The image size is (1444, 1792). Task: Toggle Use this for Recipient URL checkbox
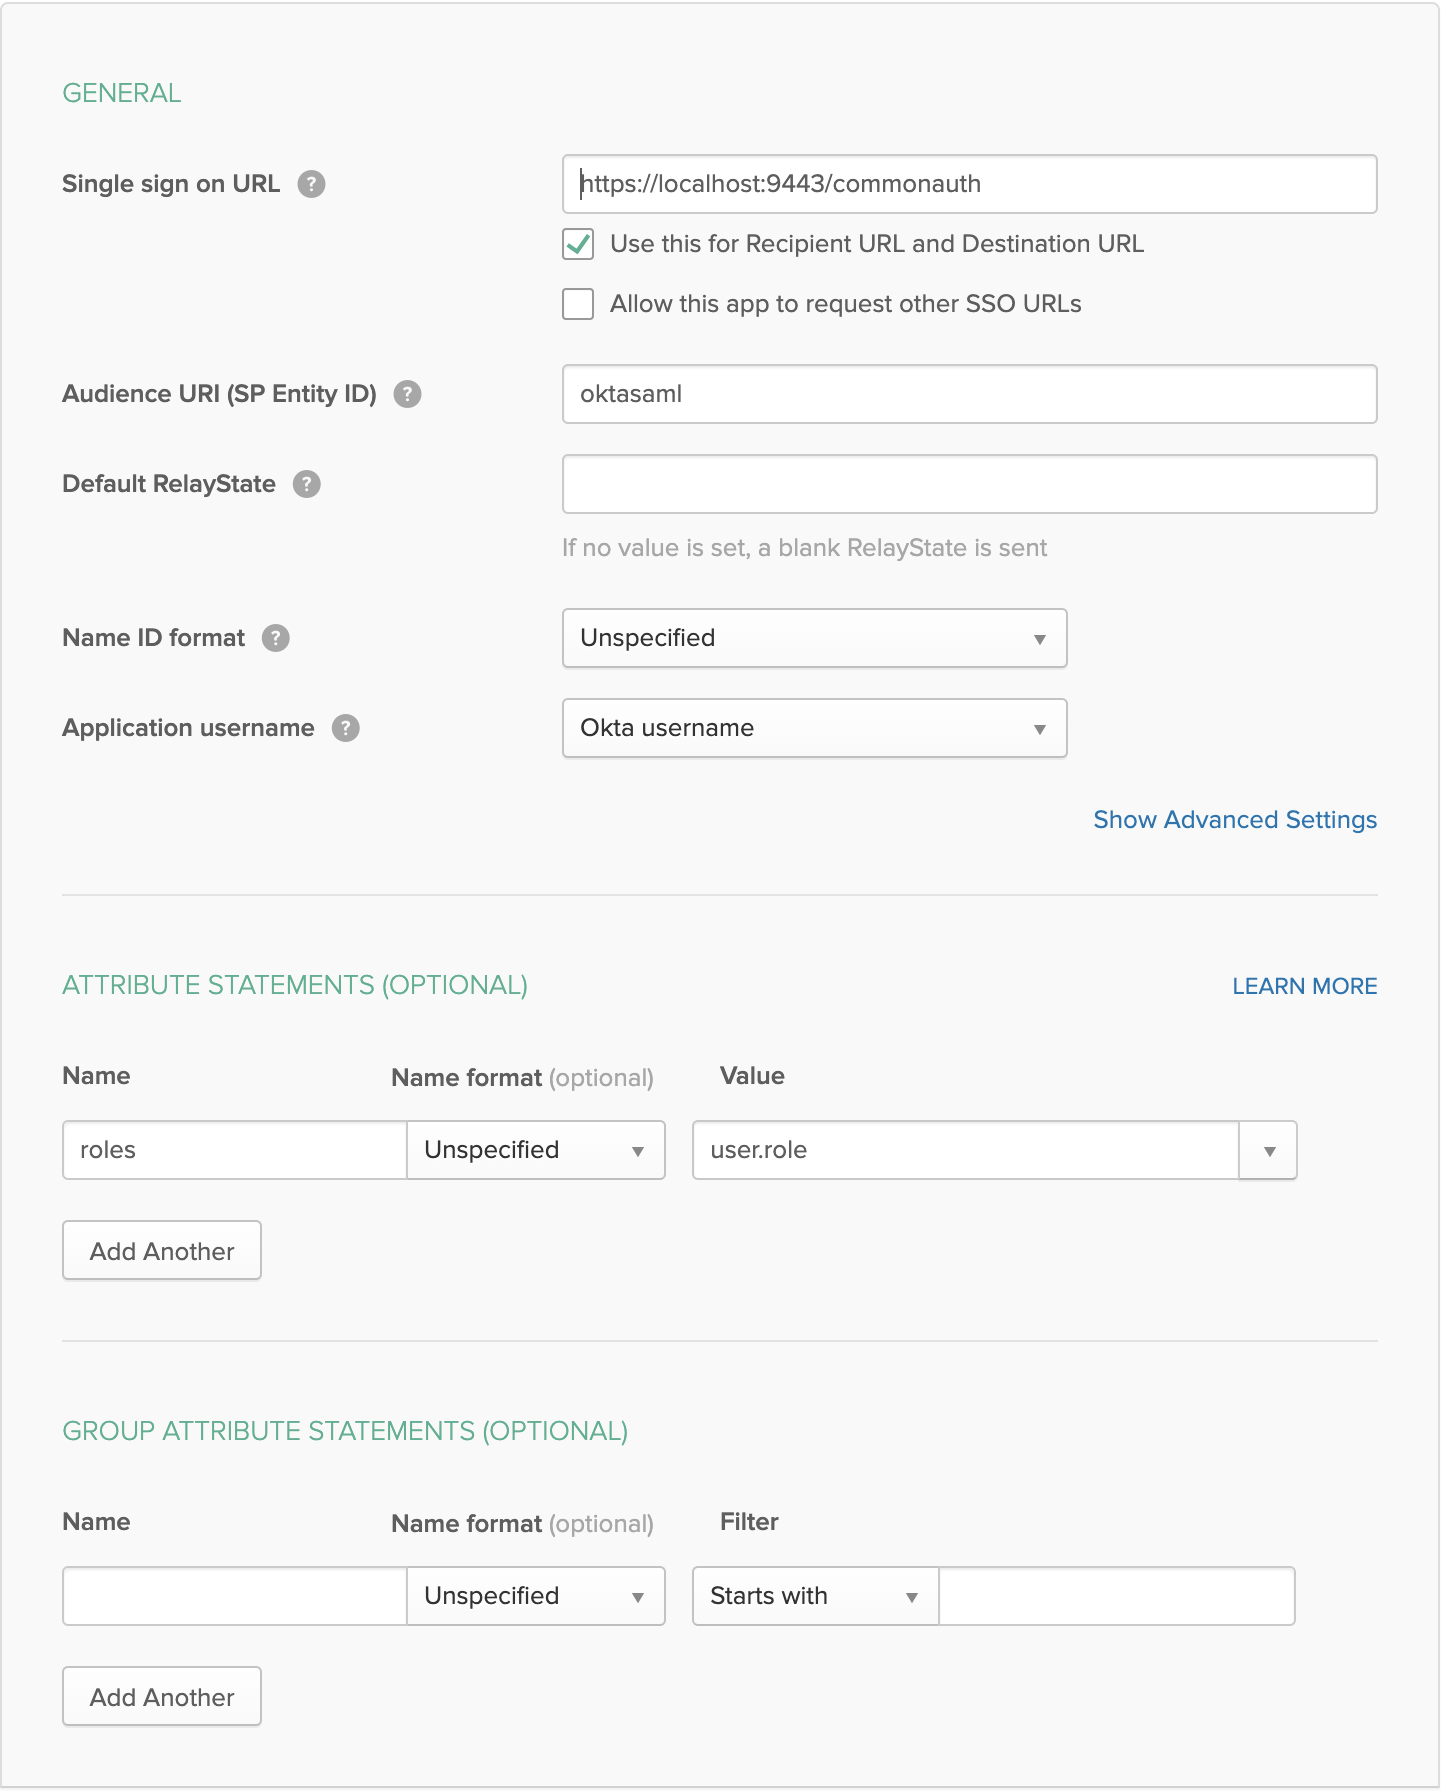578,244
